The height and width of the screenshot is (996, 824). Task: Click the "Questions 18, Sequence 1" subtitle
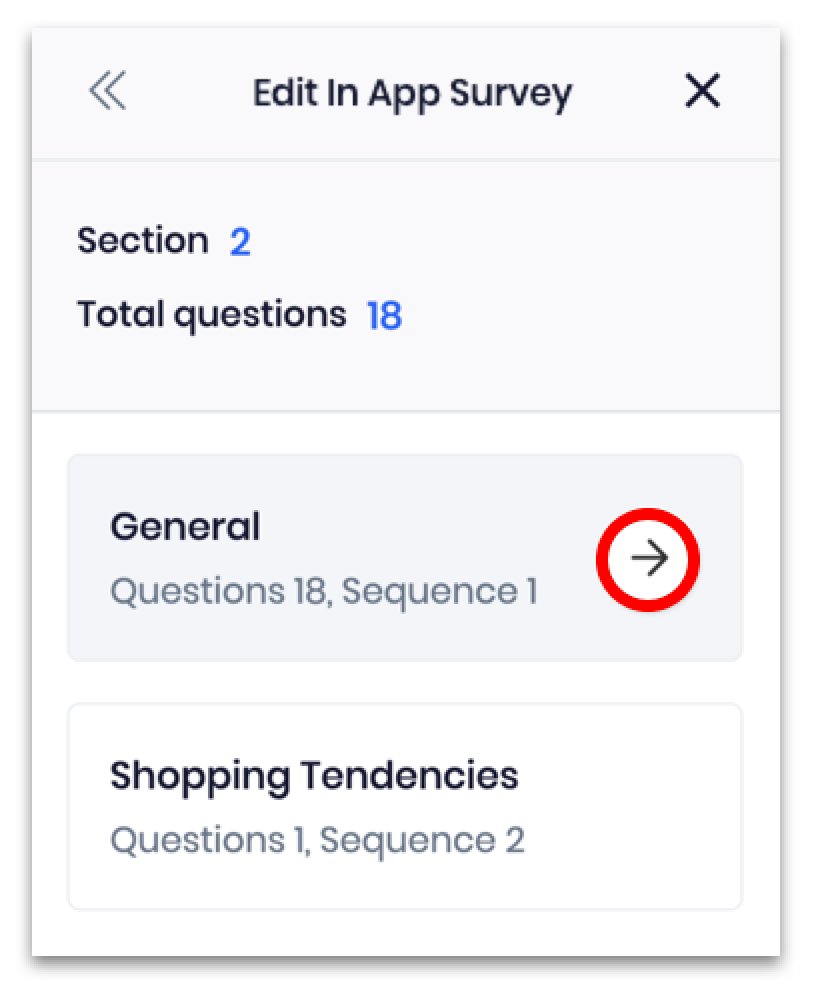coord(323,591)
